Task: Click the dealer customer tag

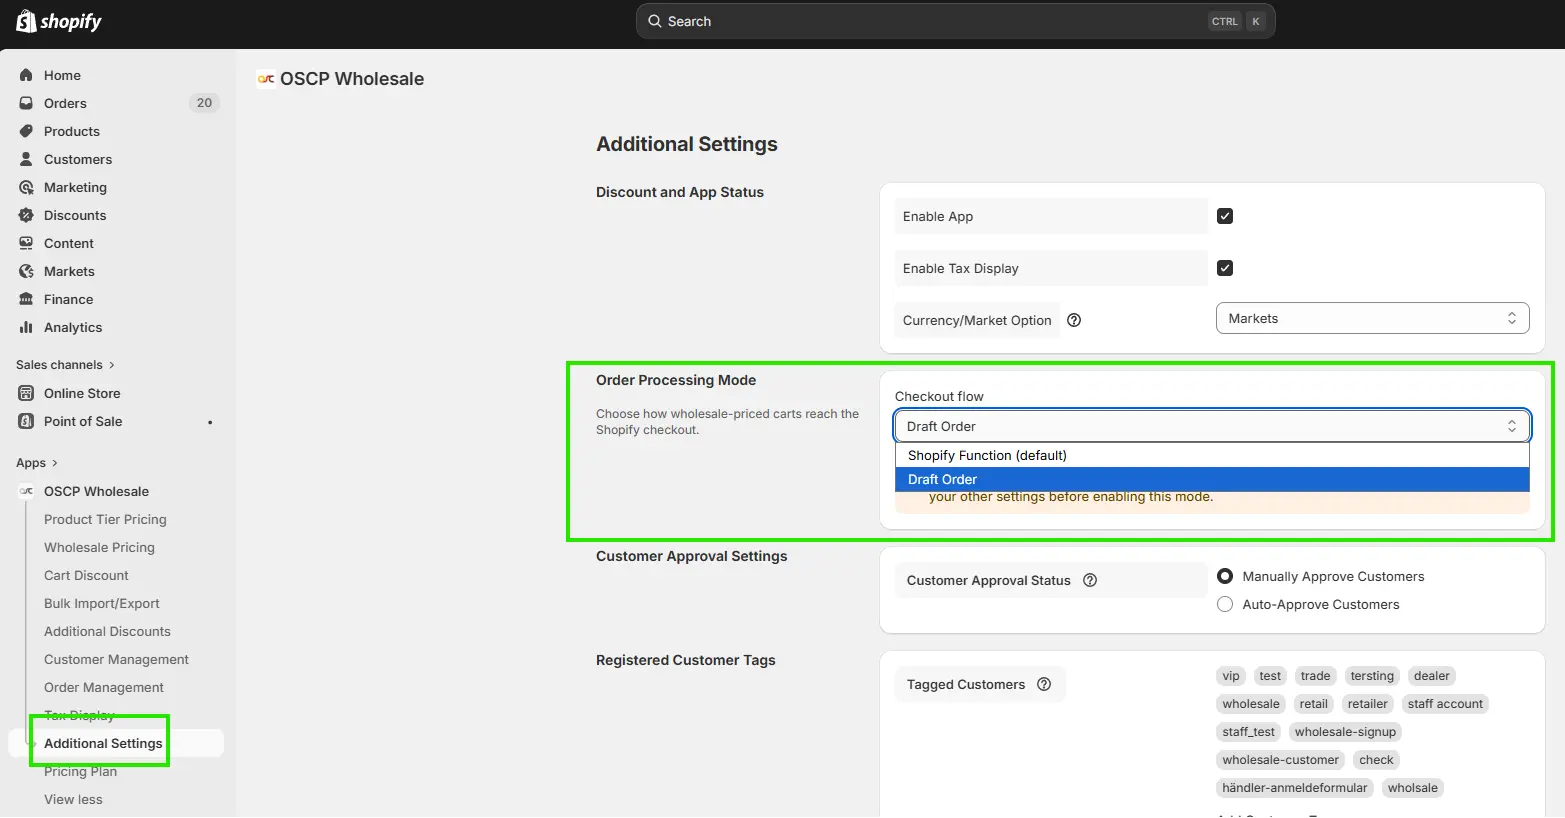Action: pos(1431,676)
